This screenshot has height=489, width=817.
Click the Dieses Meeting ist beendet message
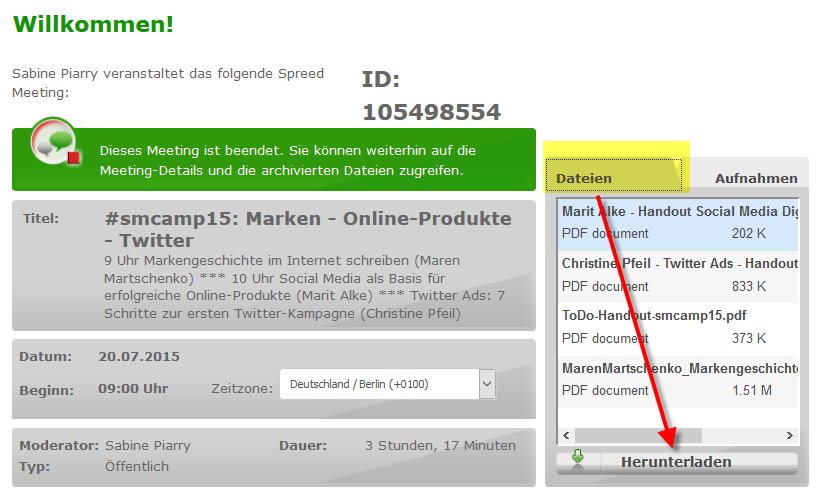pos(288,161)
